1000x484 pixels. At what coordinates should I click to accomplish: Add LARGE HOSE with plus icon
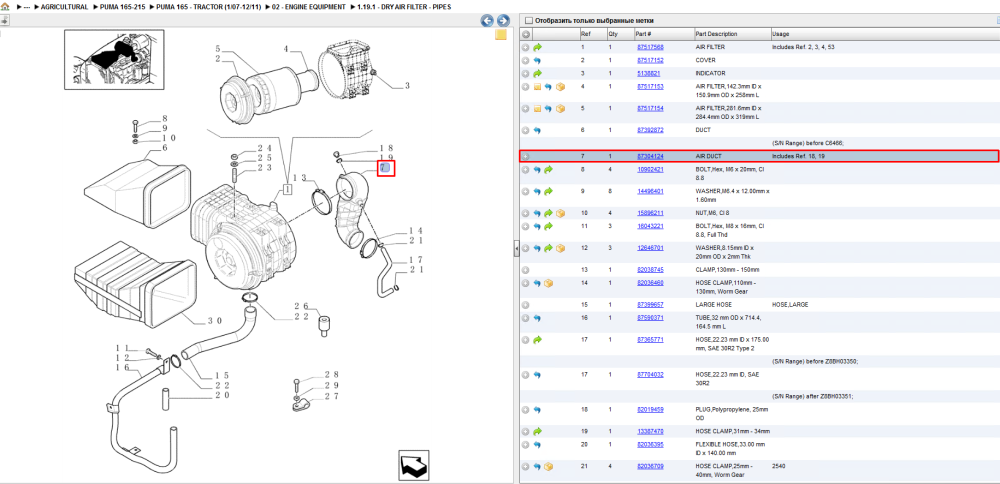[x=526, y=305]
